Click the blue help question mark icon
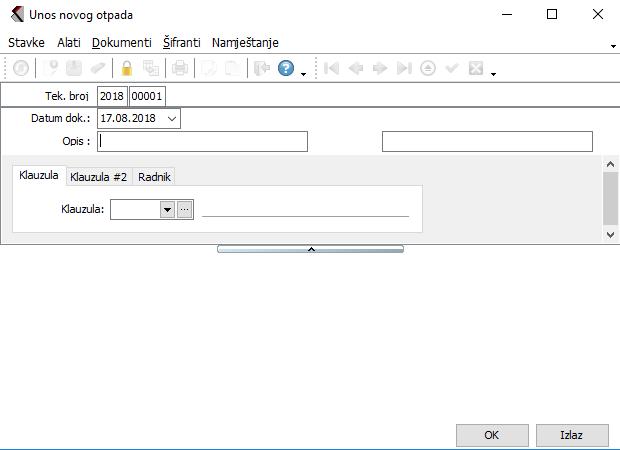The width and height of the screenshot is (620, 450). 286,69
